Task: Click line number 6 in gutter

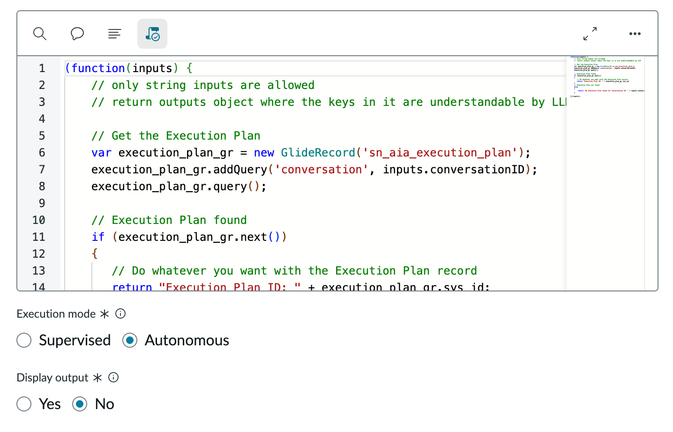Action: (42, 152)
